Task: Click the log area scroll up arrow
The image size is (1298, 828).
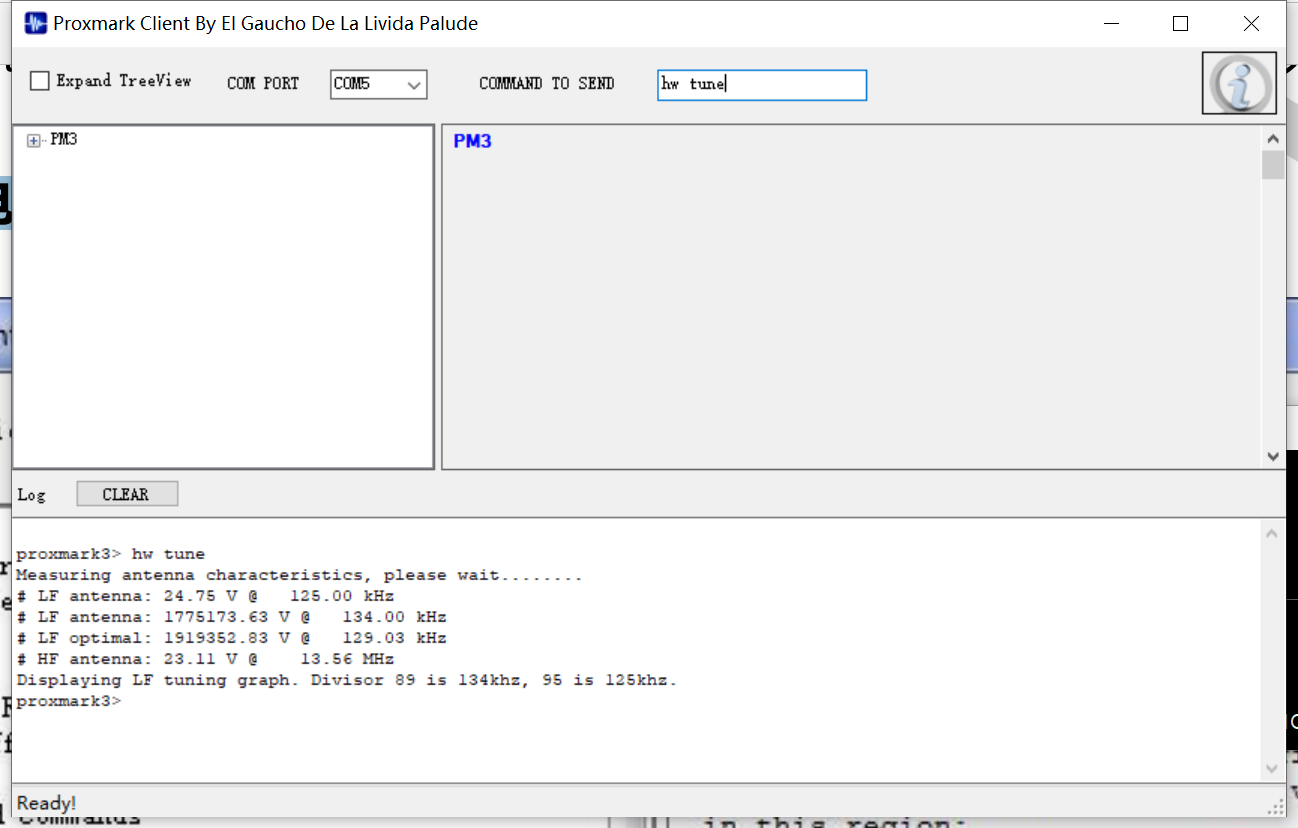Action: tap(1272, 534)
